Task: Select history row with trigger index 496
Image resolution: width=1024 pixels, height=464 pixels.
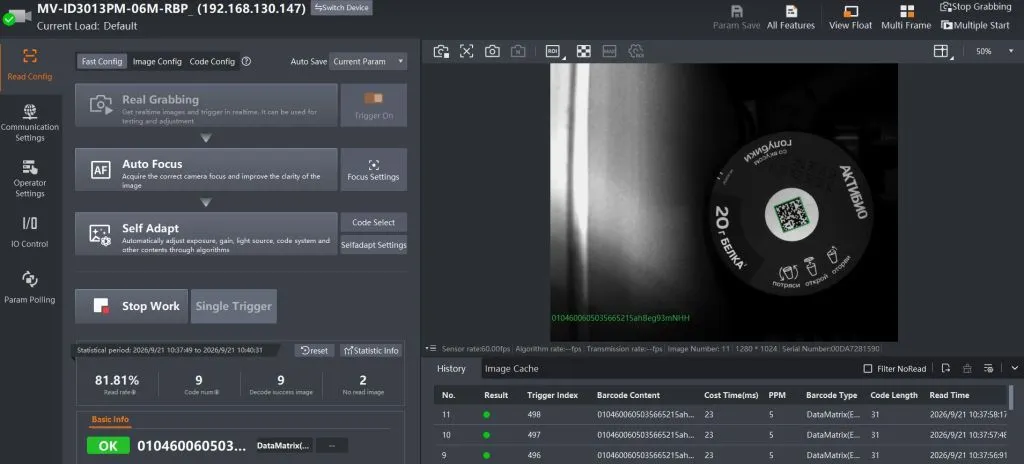Action: click(721, 455)
